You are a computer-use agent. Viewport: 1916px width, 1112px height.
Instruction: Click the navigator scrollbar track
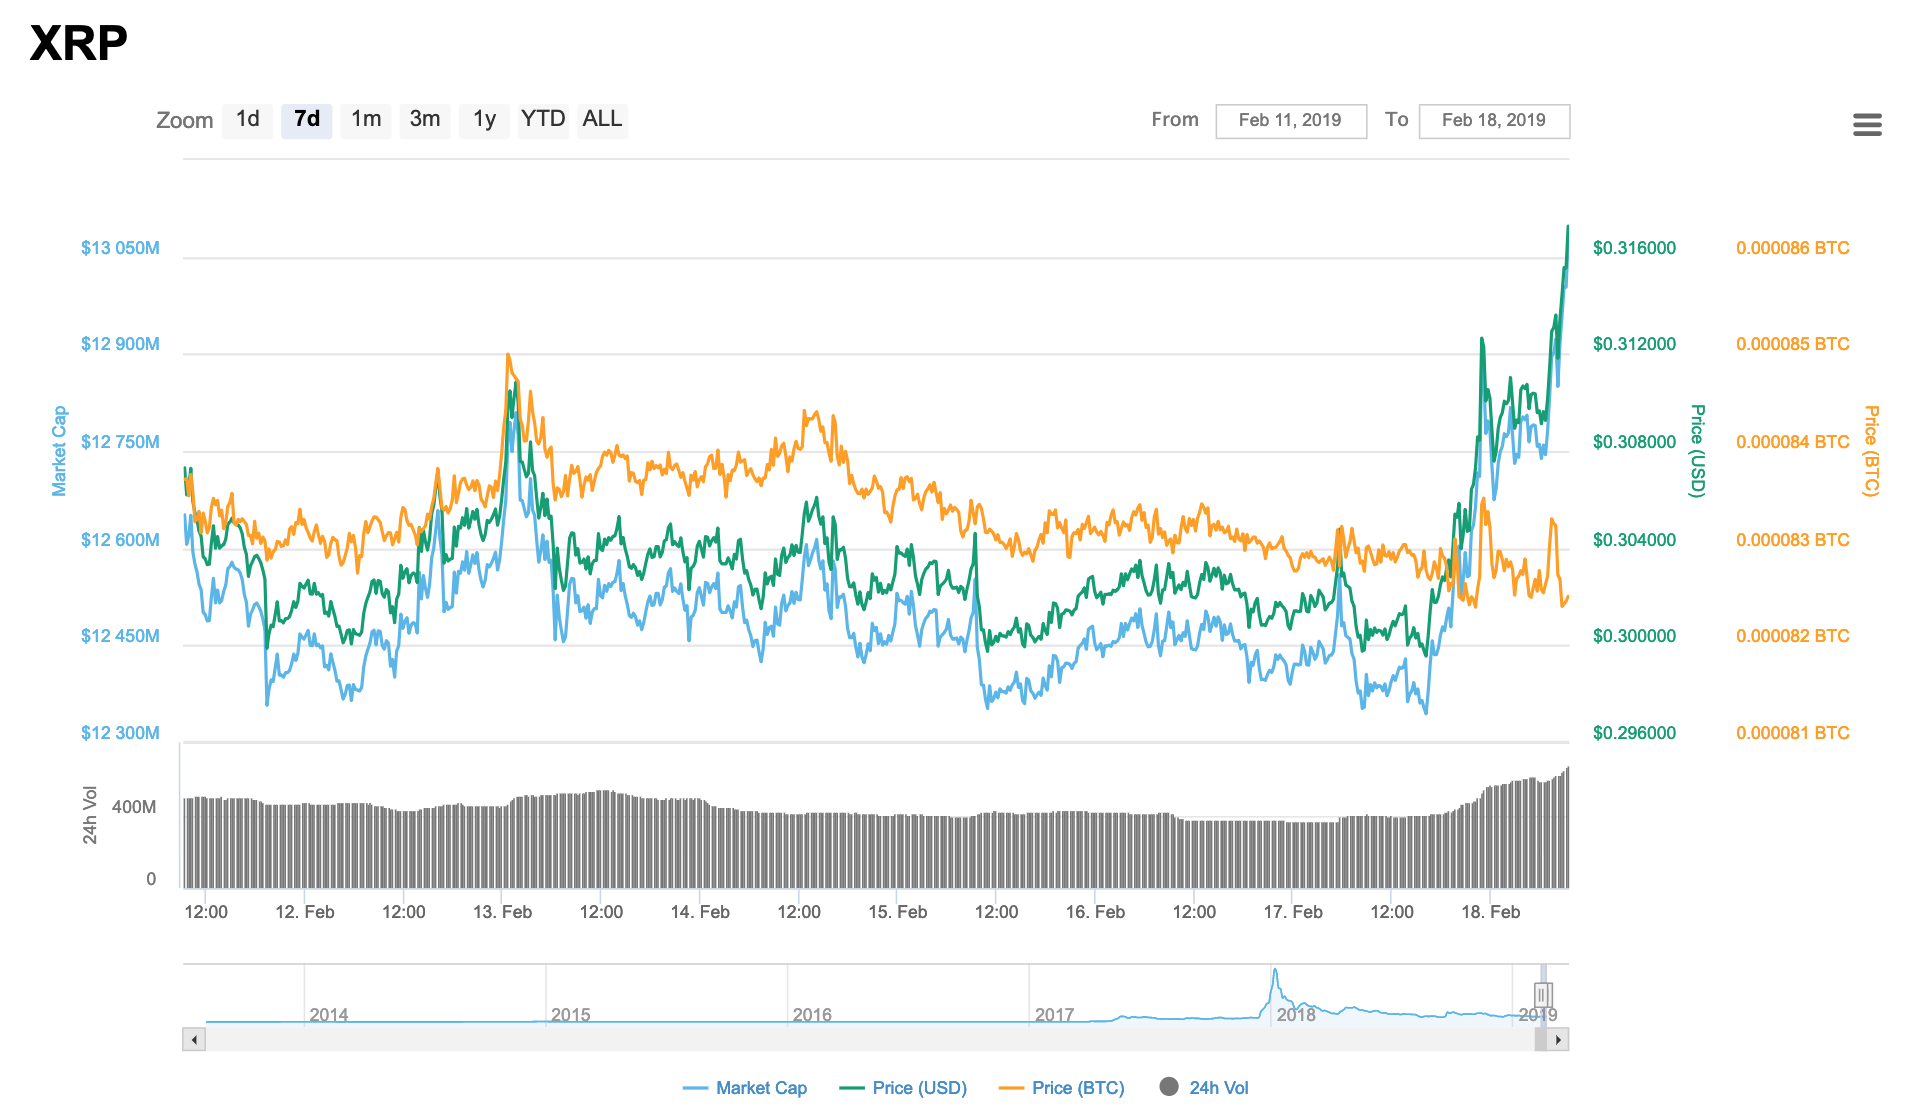coord(870,1040)
